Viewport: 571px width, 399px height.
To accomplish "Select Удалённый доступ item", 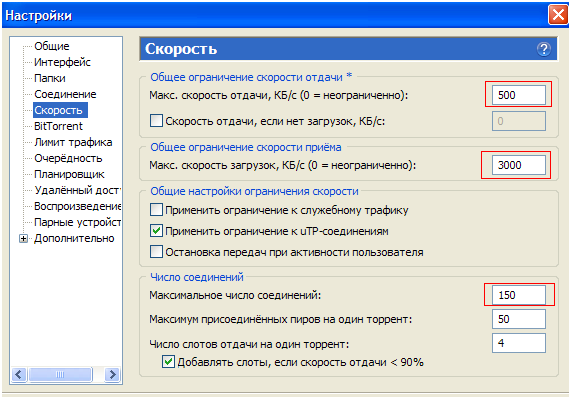I will pyautogui.click(x=78, y=190).
